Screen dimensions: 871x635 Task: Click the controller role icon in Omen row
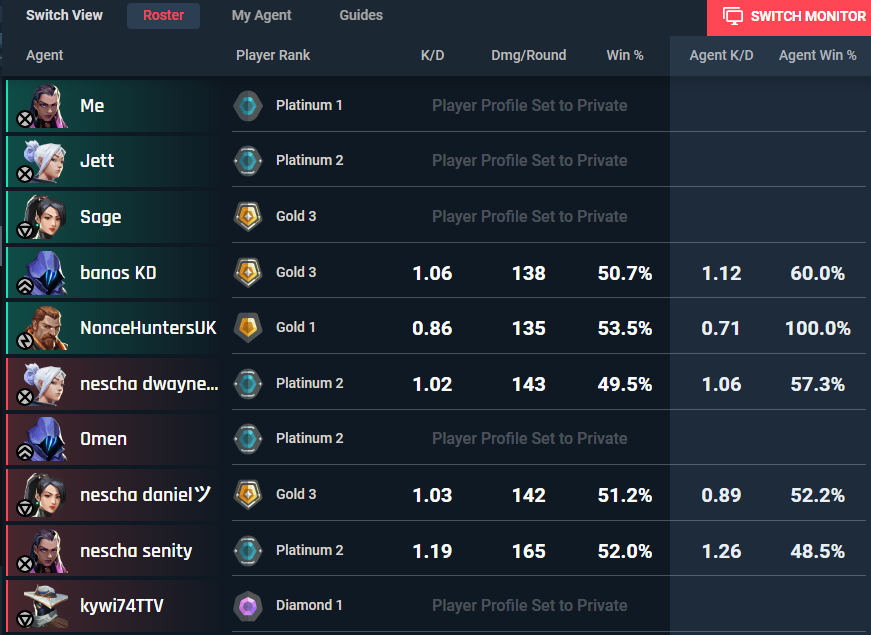click(x=25, y=452)
